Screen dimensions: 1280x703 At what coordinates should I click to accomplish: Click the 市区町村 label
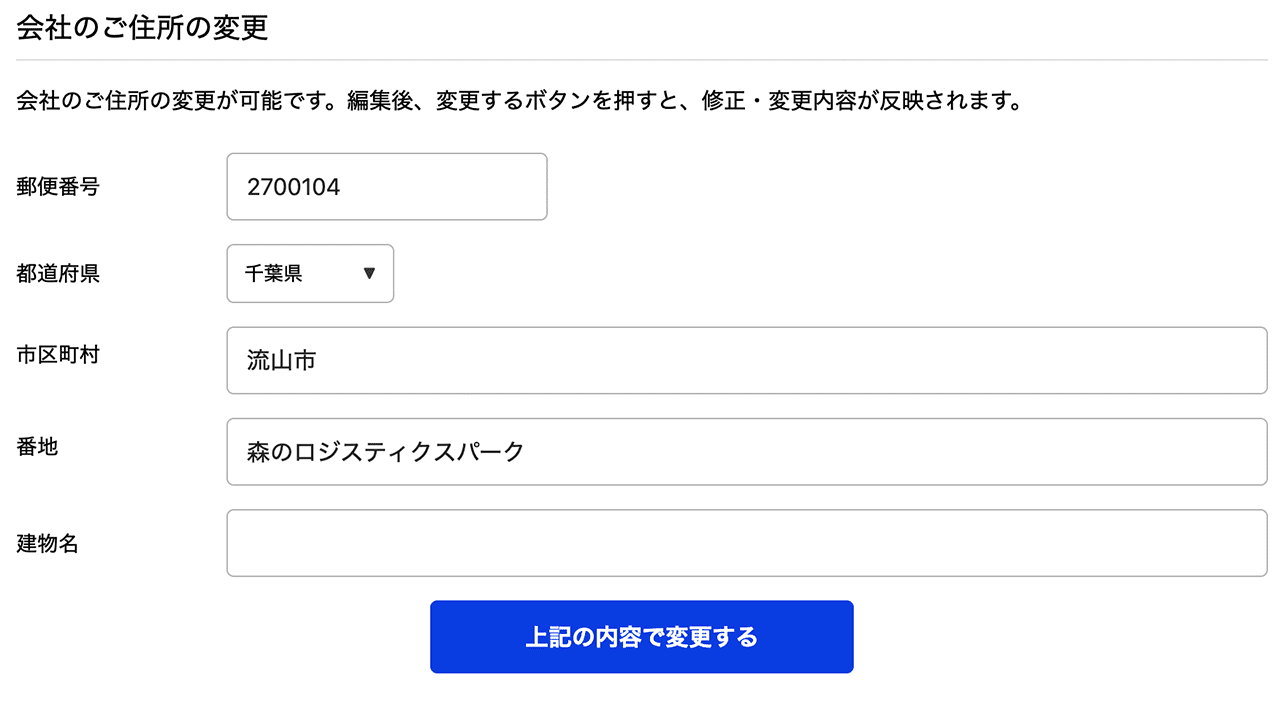(55, 354)
